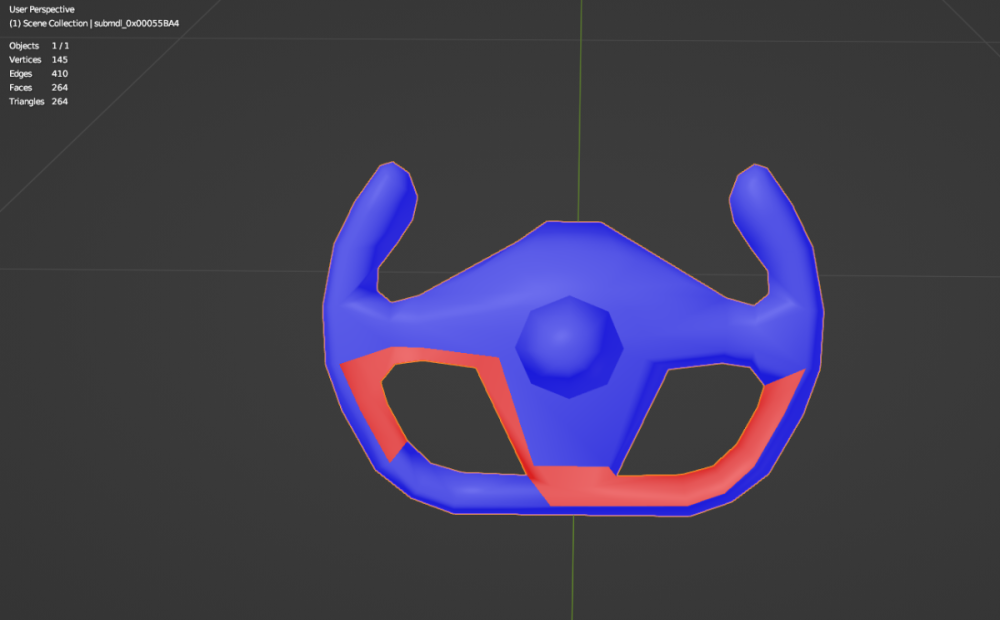Viewport: 1000px width, 620px height.
Task: Click the red face at the bottom center
Action: point(580,484)
